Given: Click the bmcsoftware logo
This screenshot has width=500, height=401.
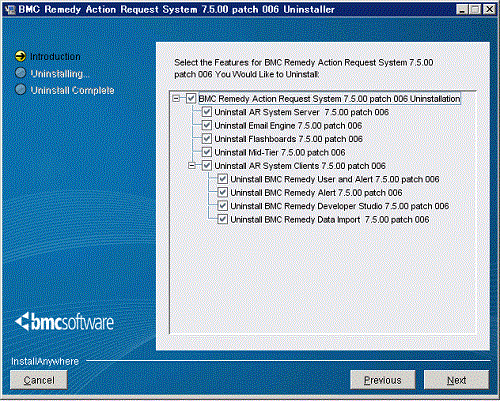Looking at the screenshot, I should pos(64,322).
